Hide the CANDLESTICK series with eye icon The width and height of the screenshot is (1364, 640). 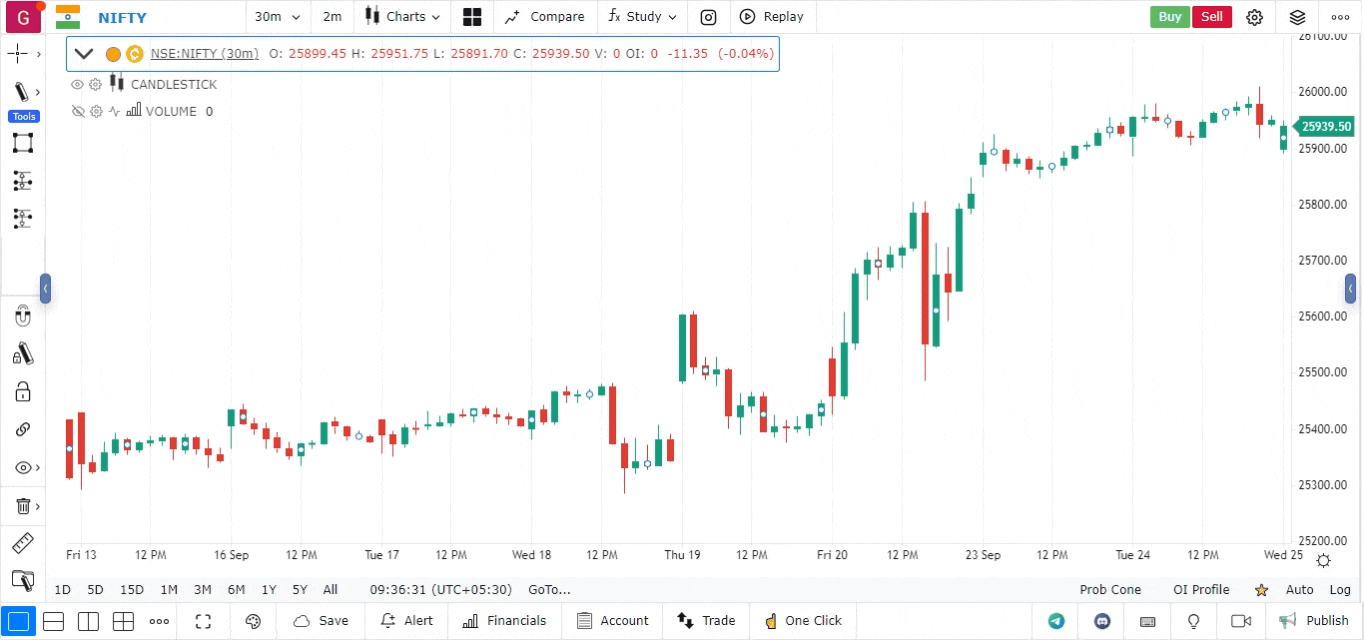click(77, 85)
